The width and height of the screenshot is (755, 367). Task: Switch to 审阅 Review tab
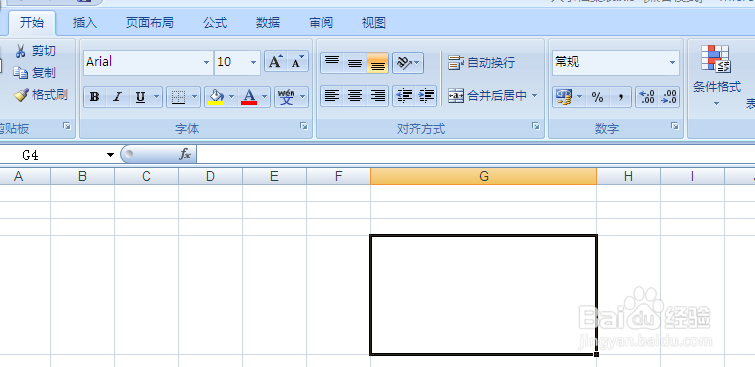[321, 23]
